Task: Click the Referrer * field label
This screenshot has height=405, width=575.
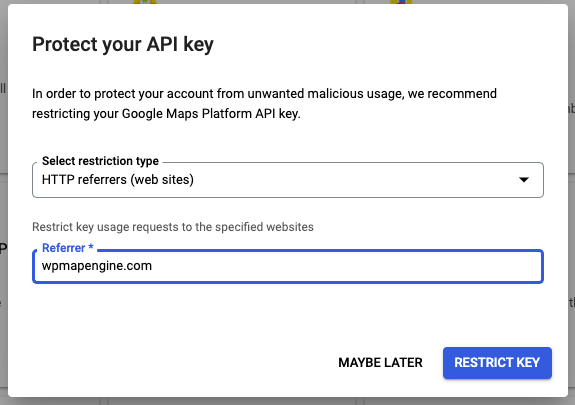Action: (x=68, y=248)
